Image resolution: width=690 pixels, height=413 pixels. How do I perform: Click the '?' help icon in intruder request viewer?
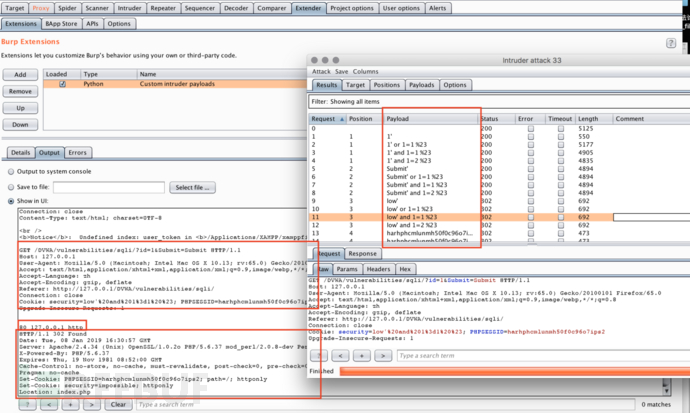click(x=321, y=355)
